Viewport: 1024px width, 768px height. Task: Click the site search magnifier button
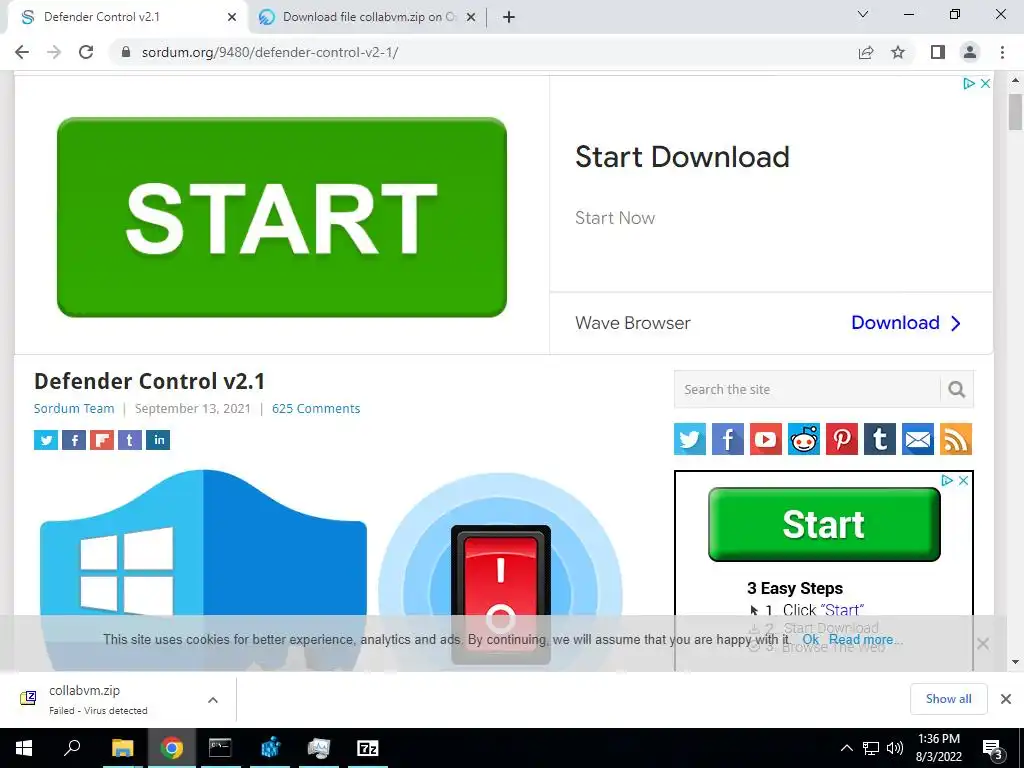957,389
